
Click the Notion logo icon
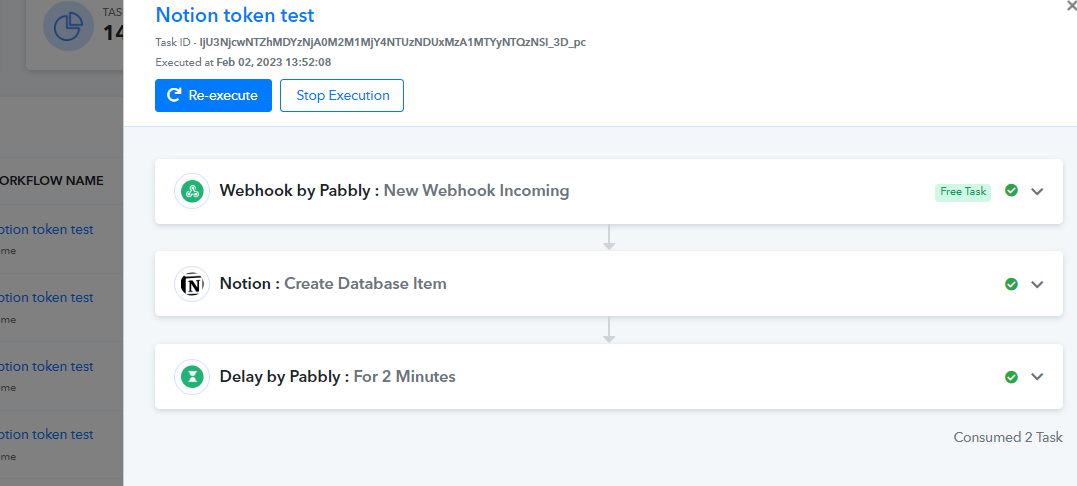point(192,284)
